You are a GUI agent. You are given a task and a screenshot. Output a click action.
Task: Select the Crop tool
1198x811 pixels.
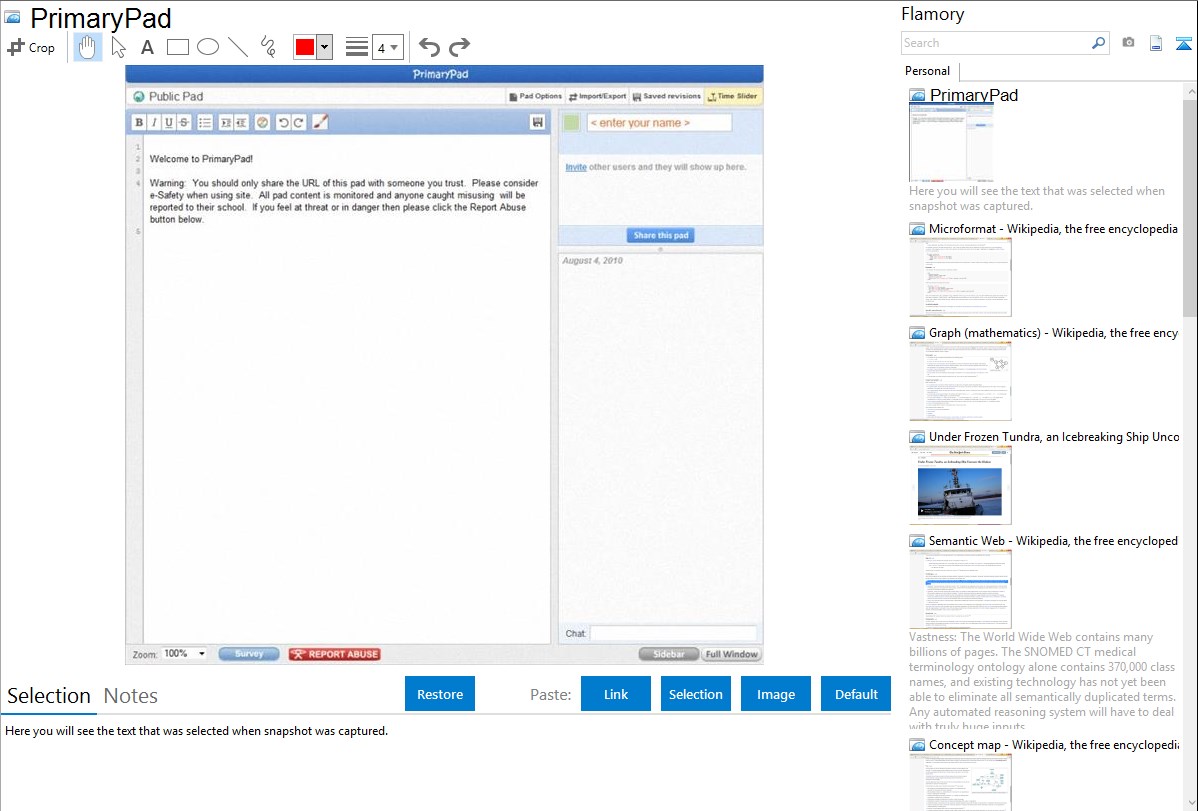(x=31, y=47)
